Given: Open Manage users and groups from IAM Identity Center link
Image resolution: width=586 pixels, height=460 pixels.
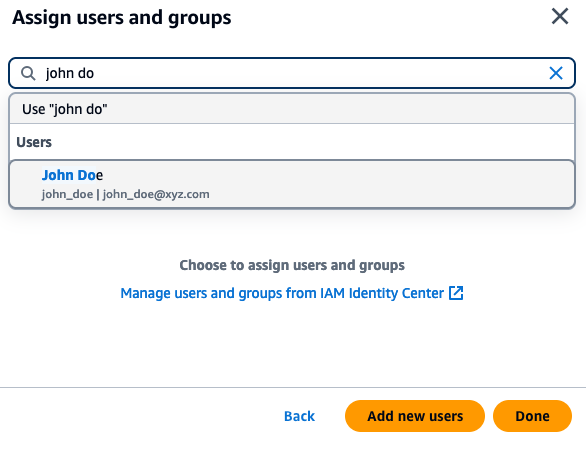Looking at the screenshot, I should point(292,293).
